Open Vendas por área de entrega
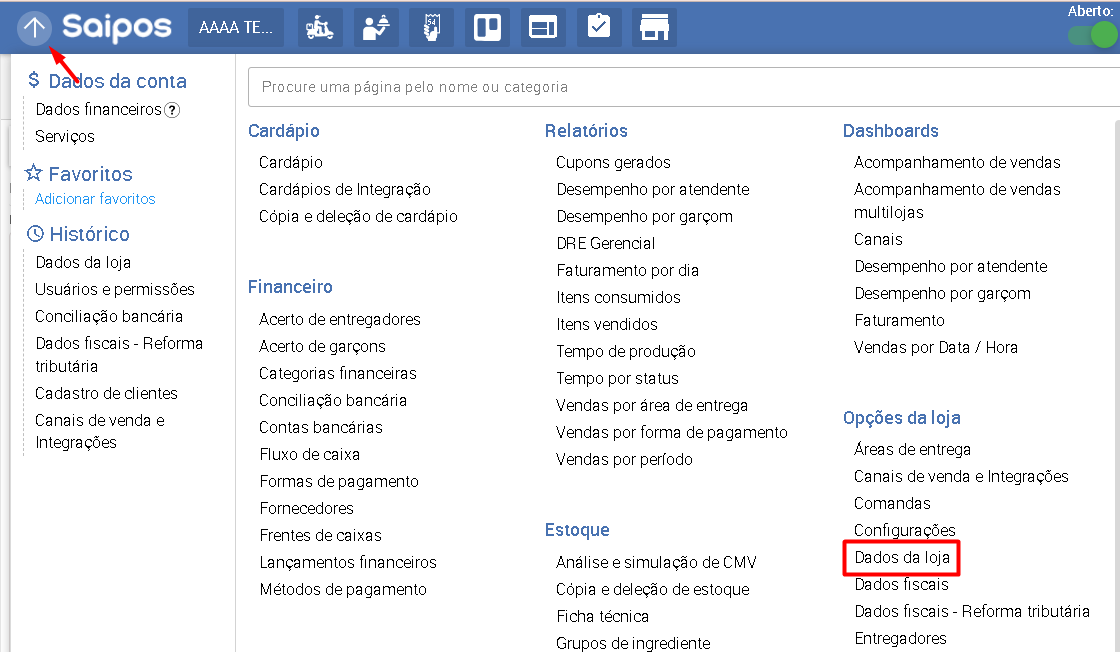The height and width of the screenshot is (652, 1120). [652, 406]
